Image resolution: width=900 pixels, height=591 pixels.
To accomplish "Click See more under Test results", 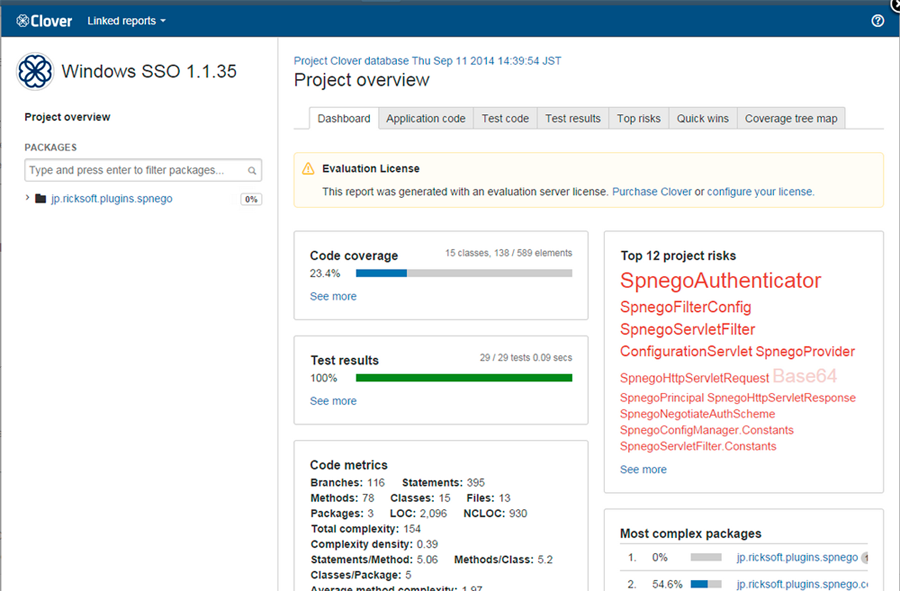I will tap(333, 401).
